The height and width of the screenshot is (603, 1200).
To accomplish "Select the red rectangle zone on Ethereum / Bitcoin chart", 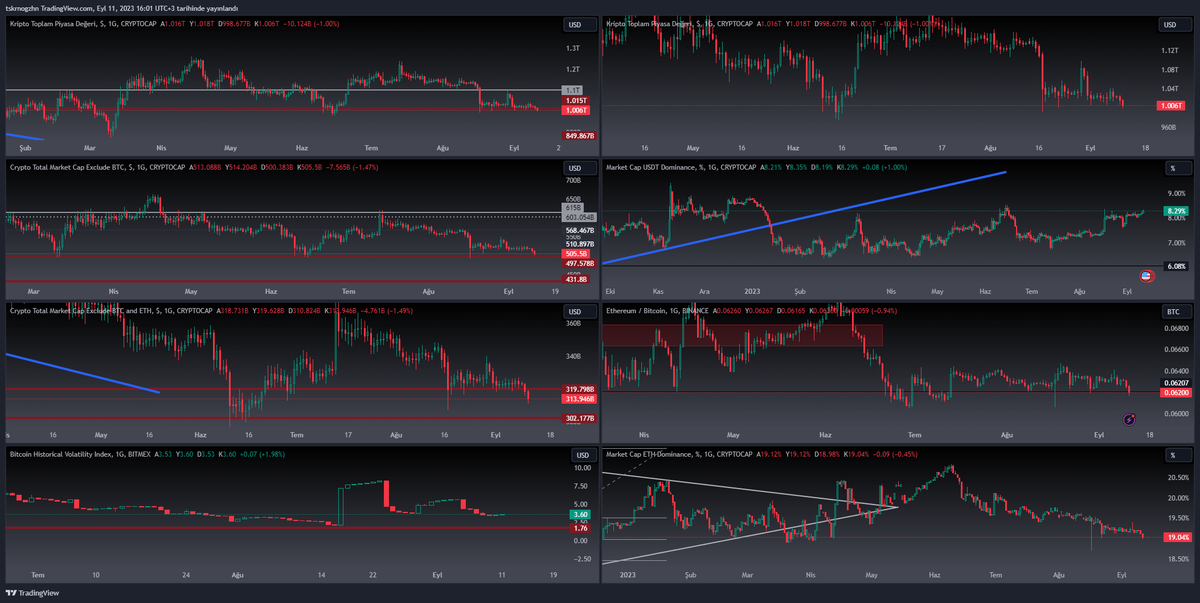I will pyautogui.click(x=744, y=335).
